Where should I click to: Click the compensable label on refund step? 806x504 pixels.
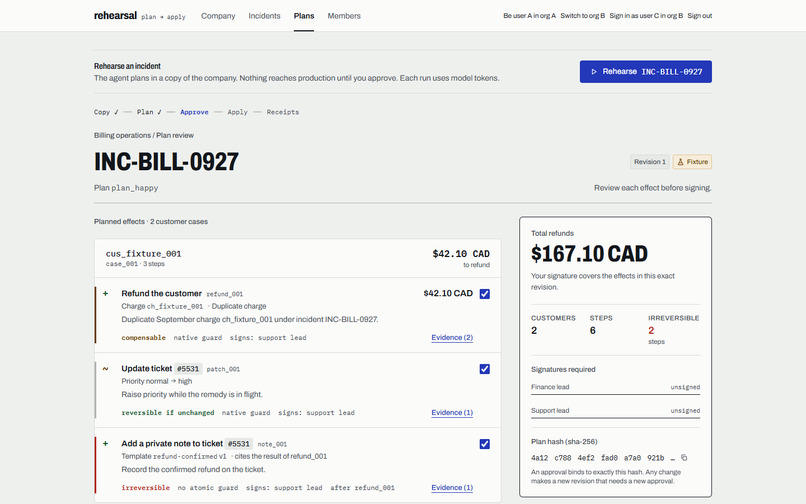[143, 338]
